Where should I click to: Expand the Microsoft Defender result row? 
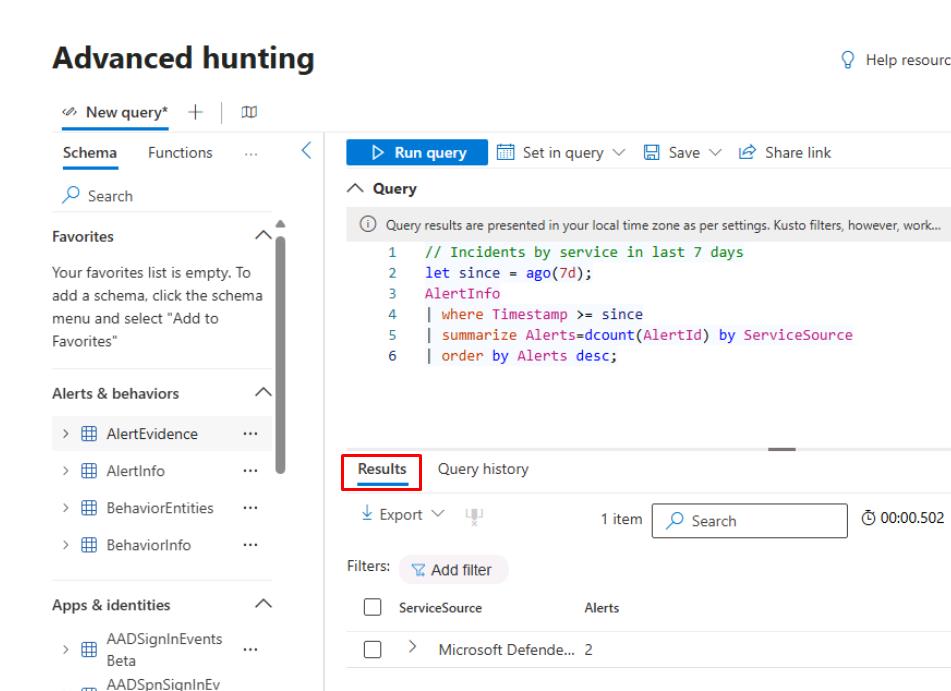pyautogui.click(x=412, y=649)
